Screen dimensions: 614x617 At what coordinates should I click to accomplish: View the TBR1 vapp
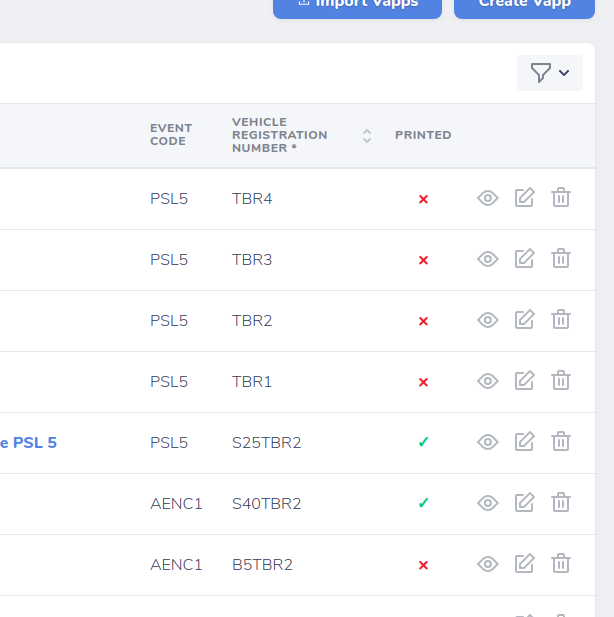(488, 381)
